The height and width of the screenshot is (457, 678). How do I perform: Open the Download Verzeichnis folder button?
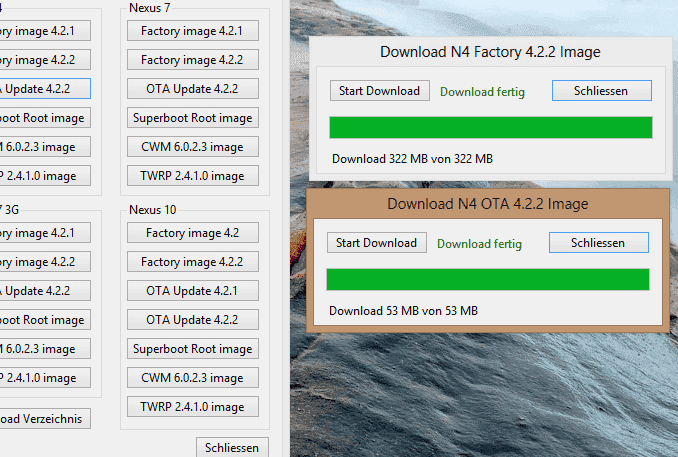point(45,419)
